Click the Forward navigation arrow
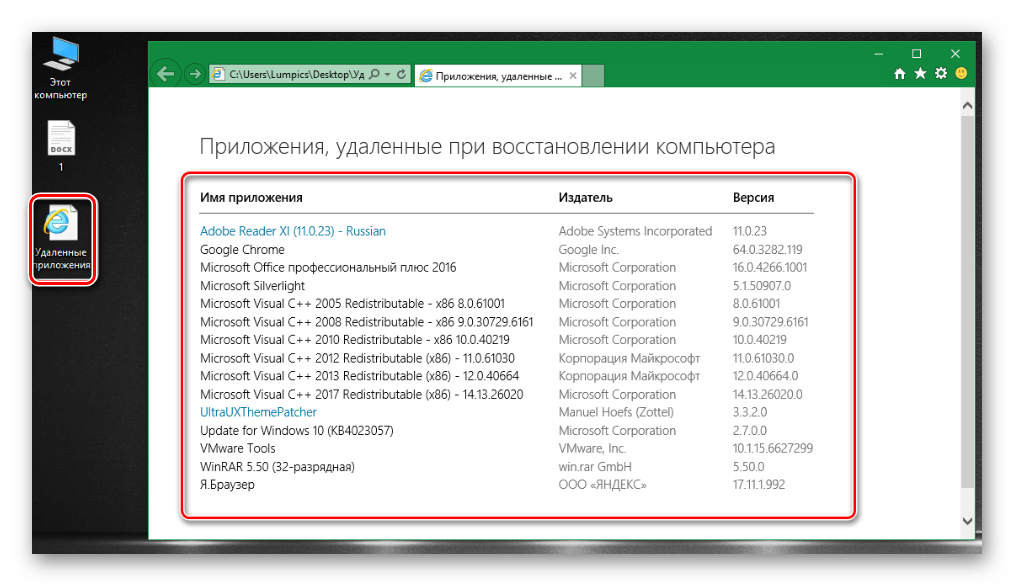The image size is (1014, 586). (x=195, y=74)
